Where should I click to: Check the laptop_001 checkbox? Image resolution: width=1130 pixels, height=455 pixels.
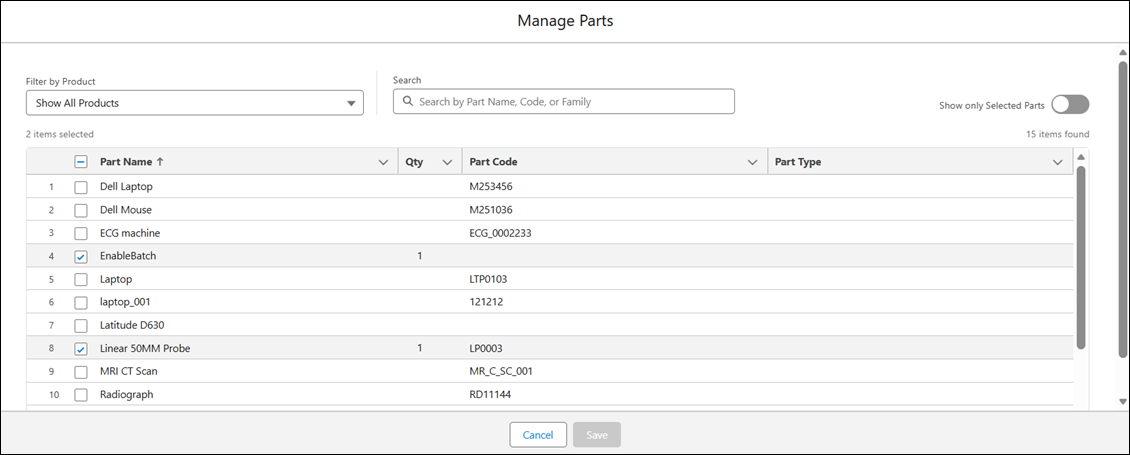coord(81,302)
